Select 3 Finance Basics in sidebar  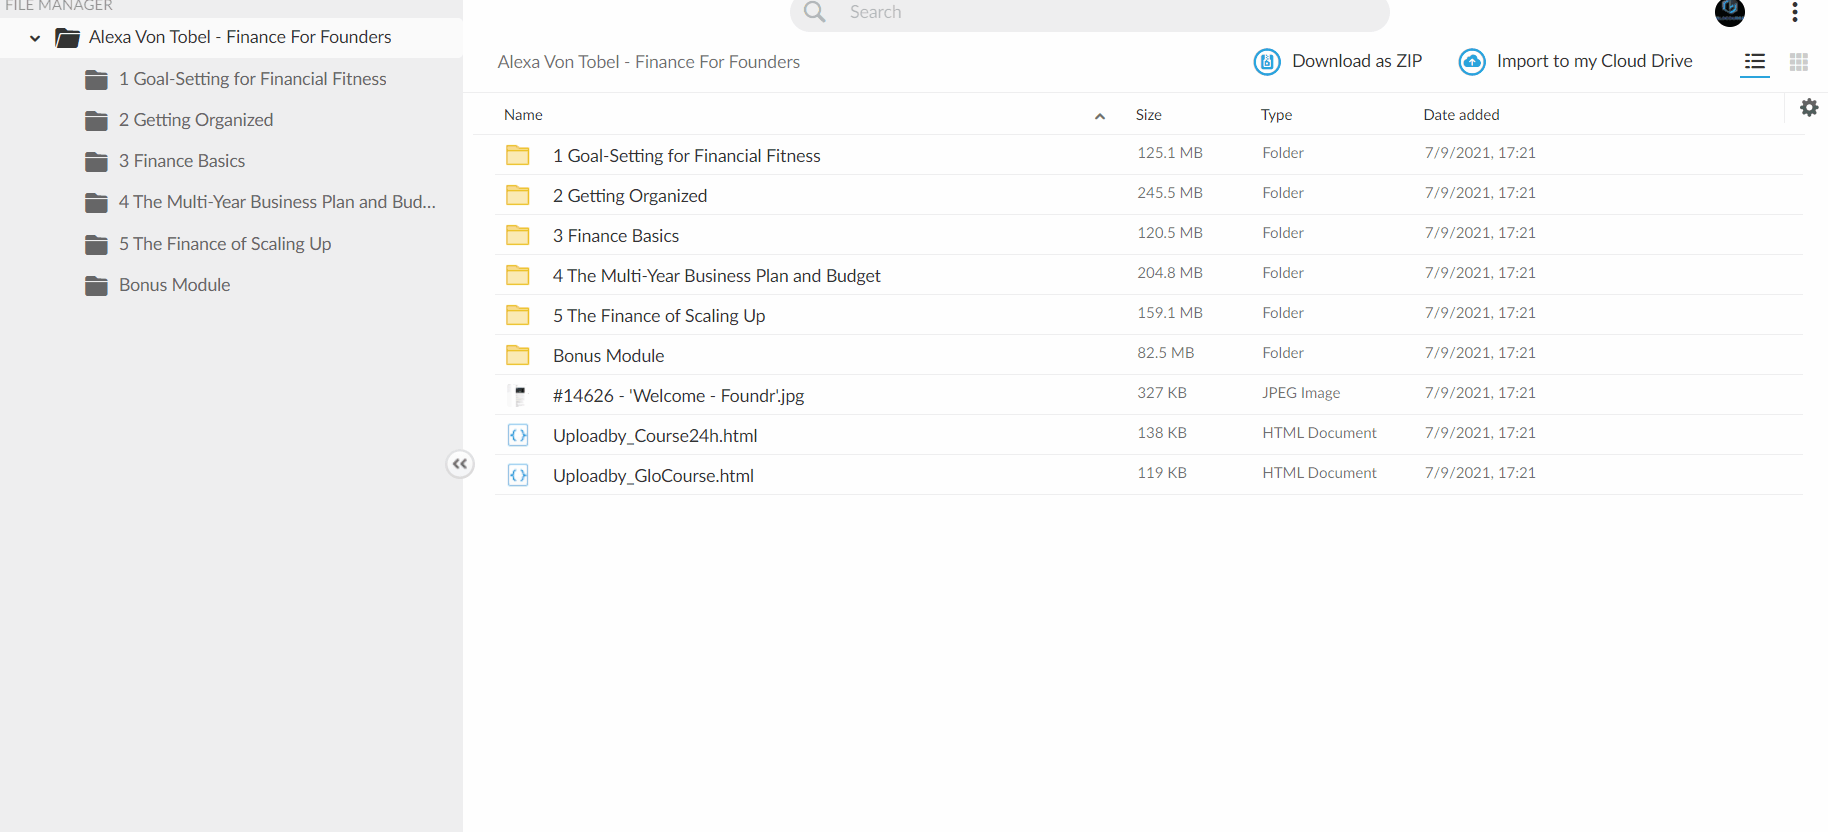(x=181, y=161)
